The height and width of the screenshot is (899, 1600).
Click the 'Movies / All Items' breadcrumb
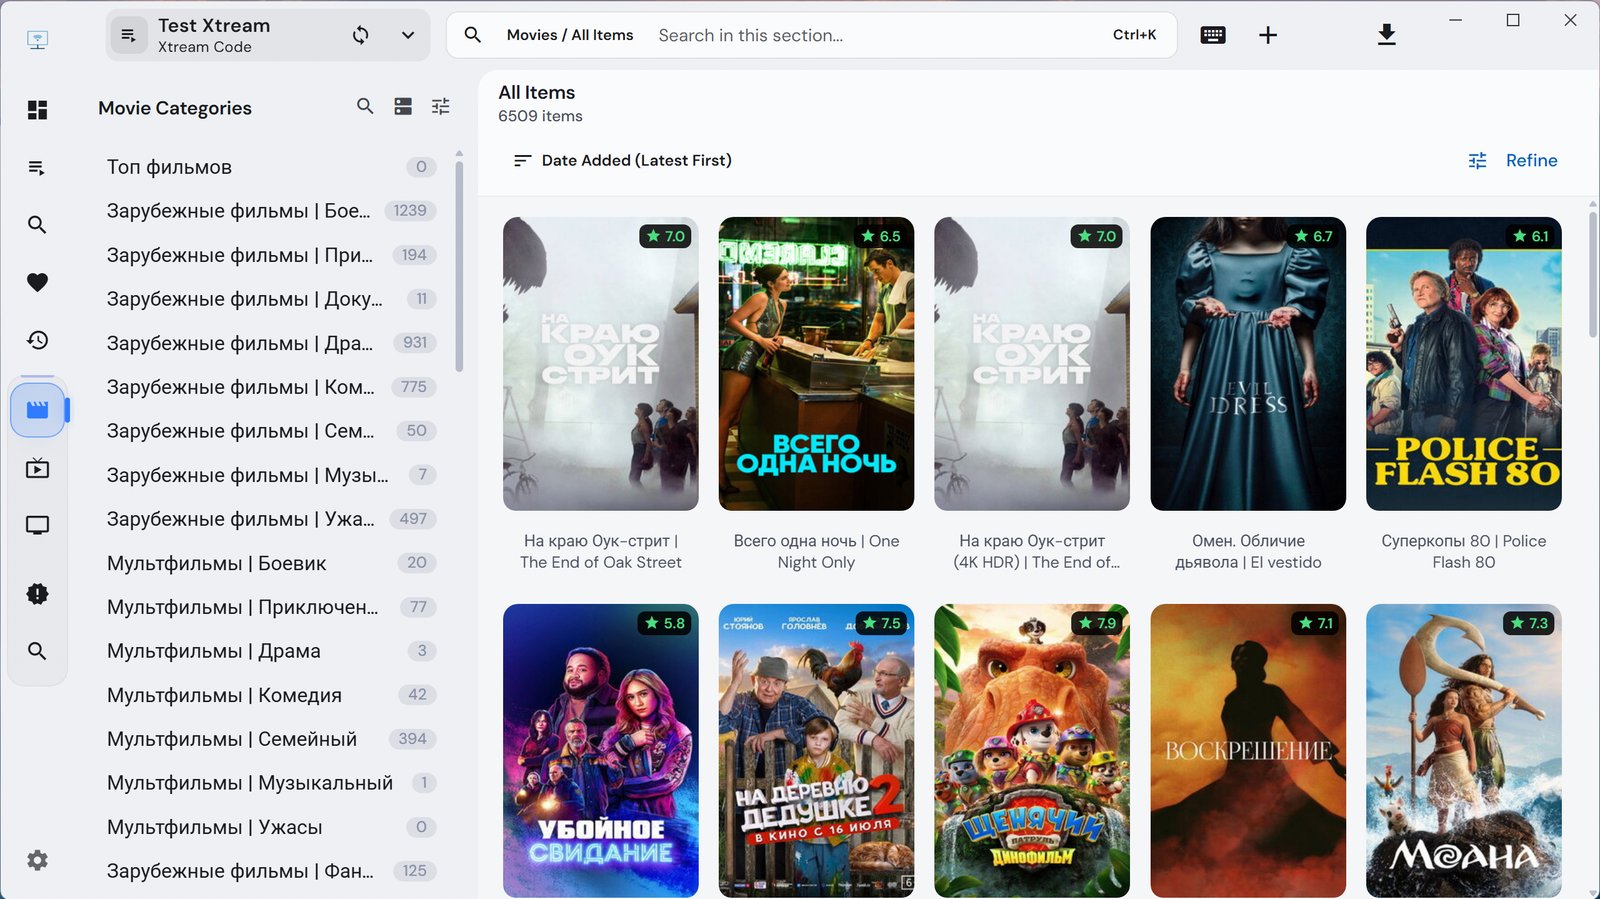coord(570,35)
